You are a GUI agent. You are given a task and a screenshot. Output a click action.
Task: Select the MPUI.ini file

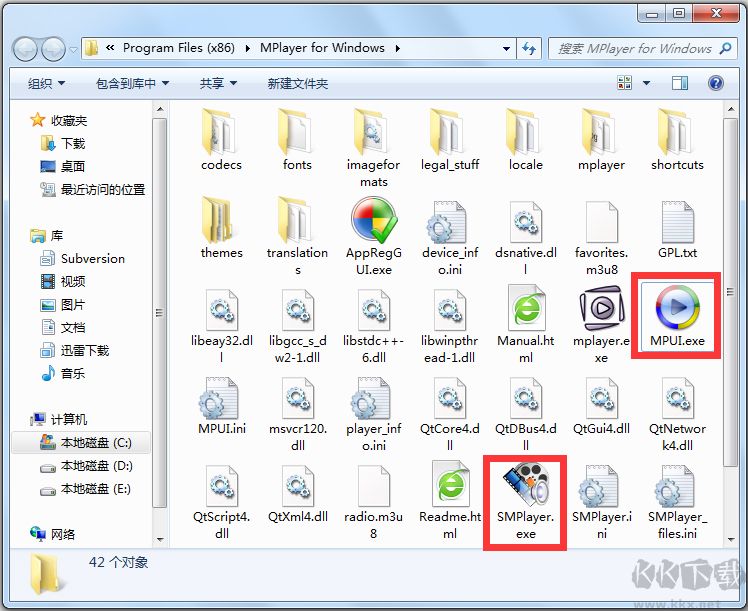(221, 404)
